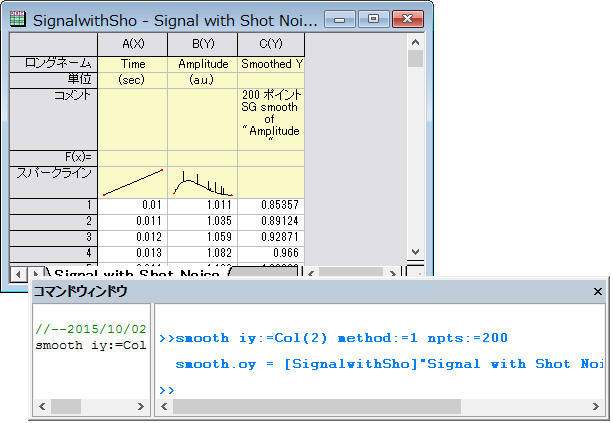Click cell with value 1.011

tap(203, 206)
